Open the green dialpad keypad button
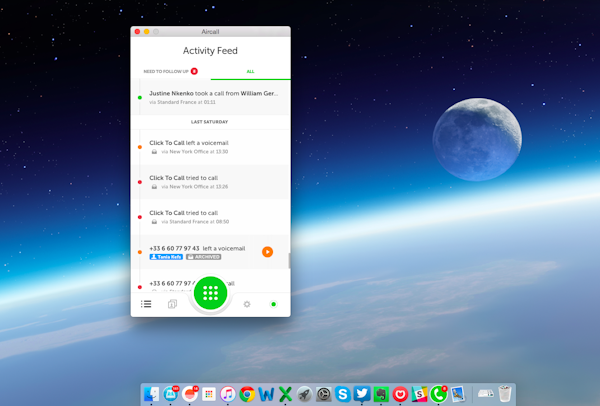The width and height of the screenshot is (600, 406). tap(210, 293)
